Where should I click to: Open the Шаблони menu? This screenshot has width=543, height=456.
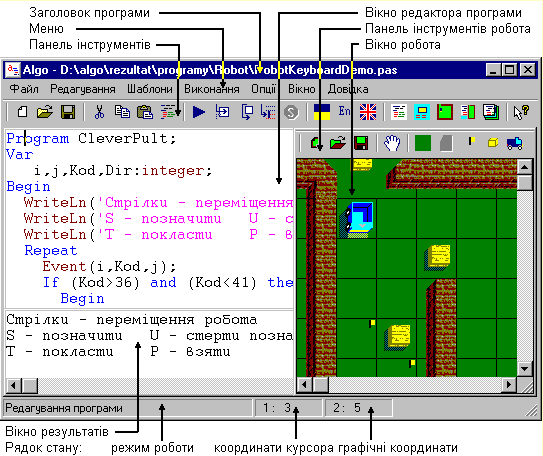[x=150, y=89]
